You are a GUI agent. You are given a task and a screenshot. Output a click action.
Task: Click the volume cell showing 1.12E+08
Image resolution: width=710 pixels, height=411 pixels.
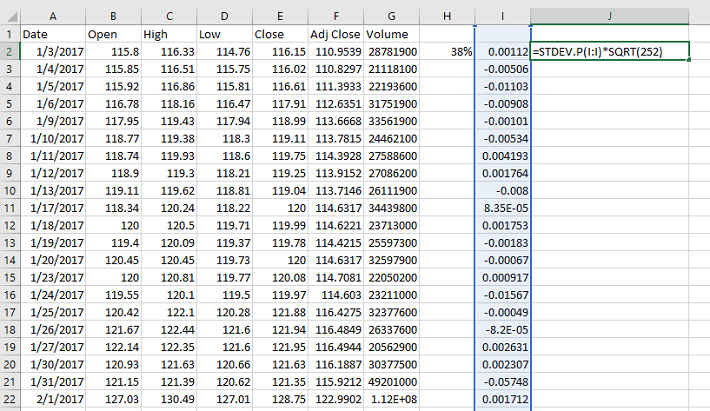(392, 400)
